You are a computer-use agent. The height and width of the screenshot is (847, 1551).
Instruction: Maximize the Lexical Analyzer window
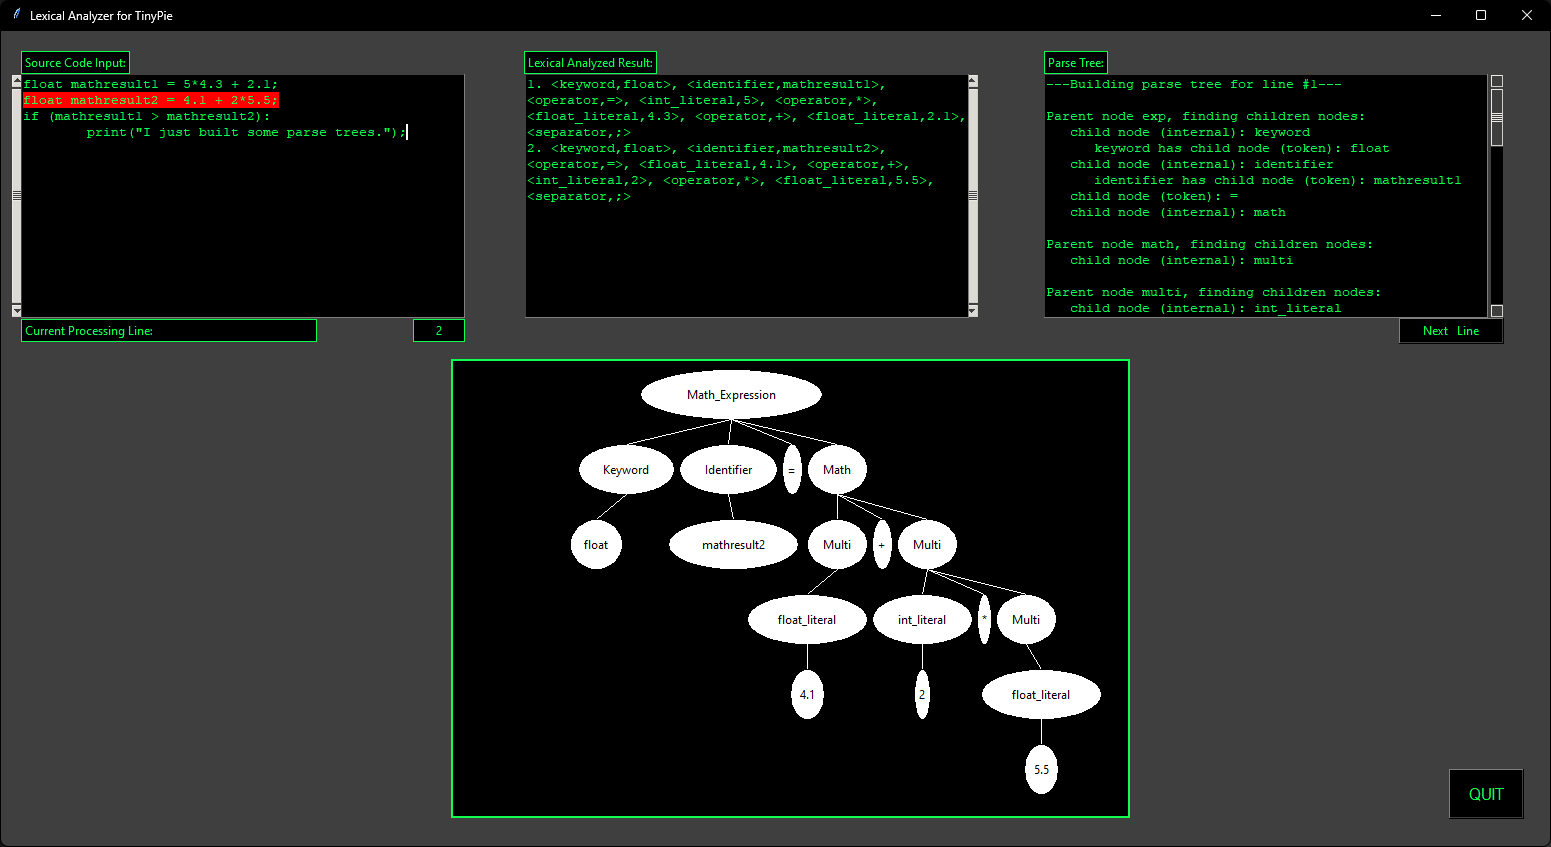coord(1481,15)
